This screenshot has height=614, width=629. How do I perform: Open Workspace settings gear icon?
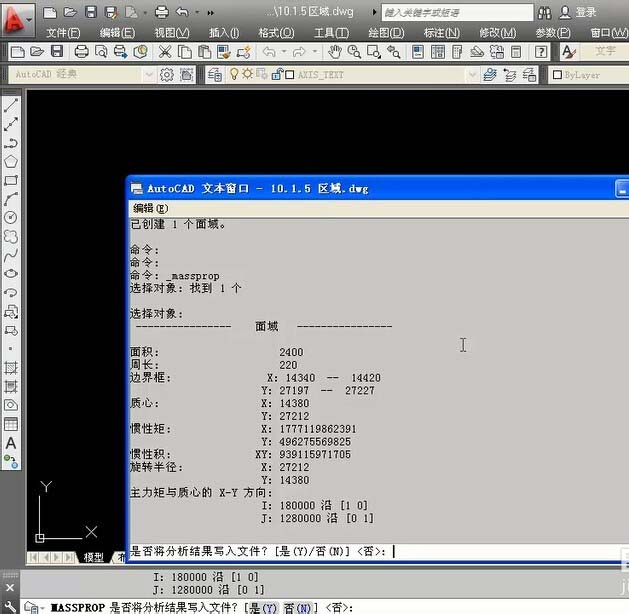click(167, 75)
